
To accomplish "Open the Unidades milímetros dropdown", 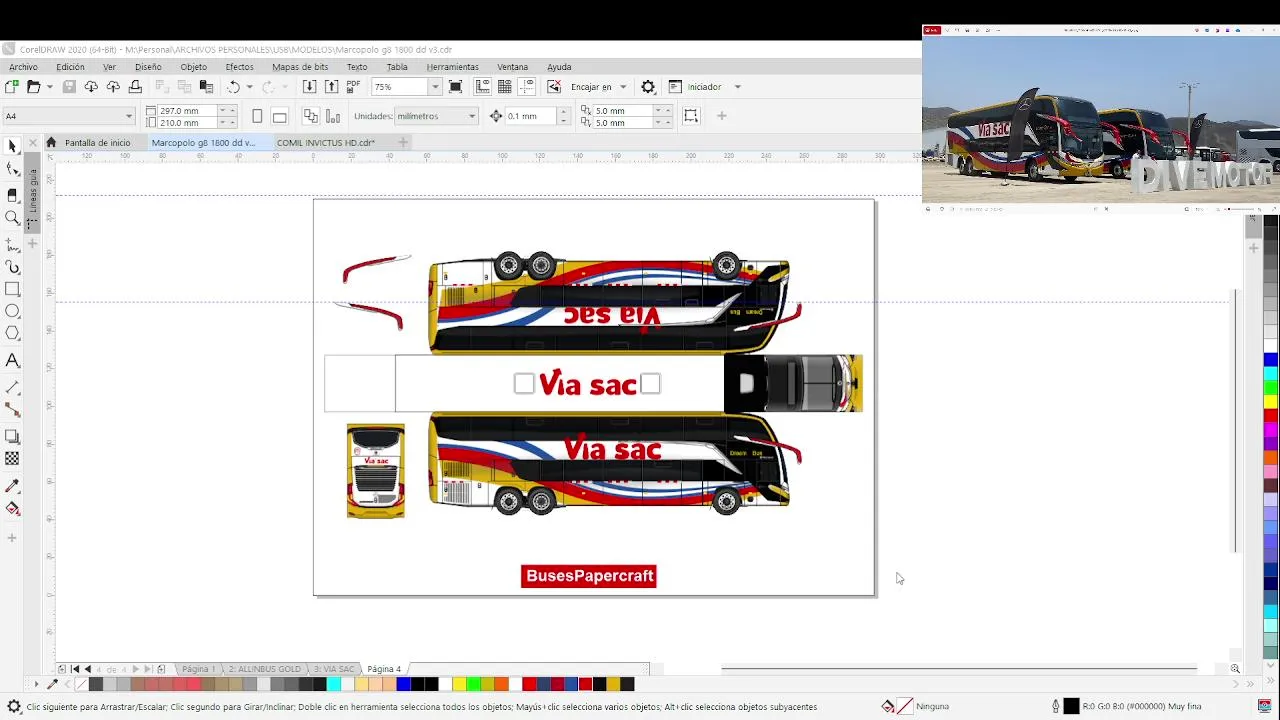I will (471, 116).
